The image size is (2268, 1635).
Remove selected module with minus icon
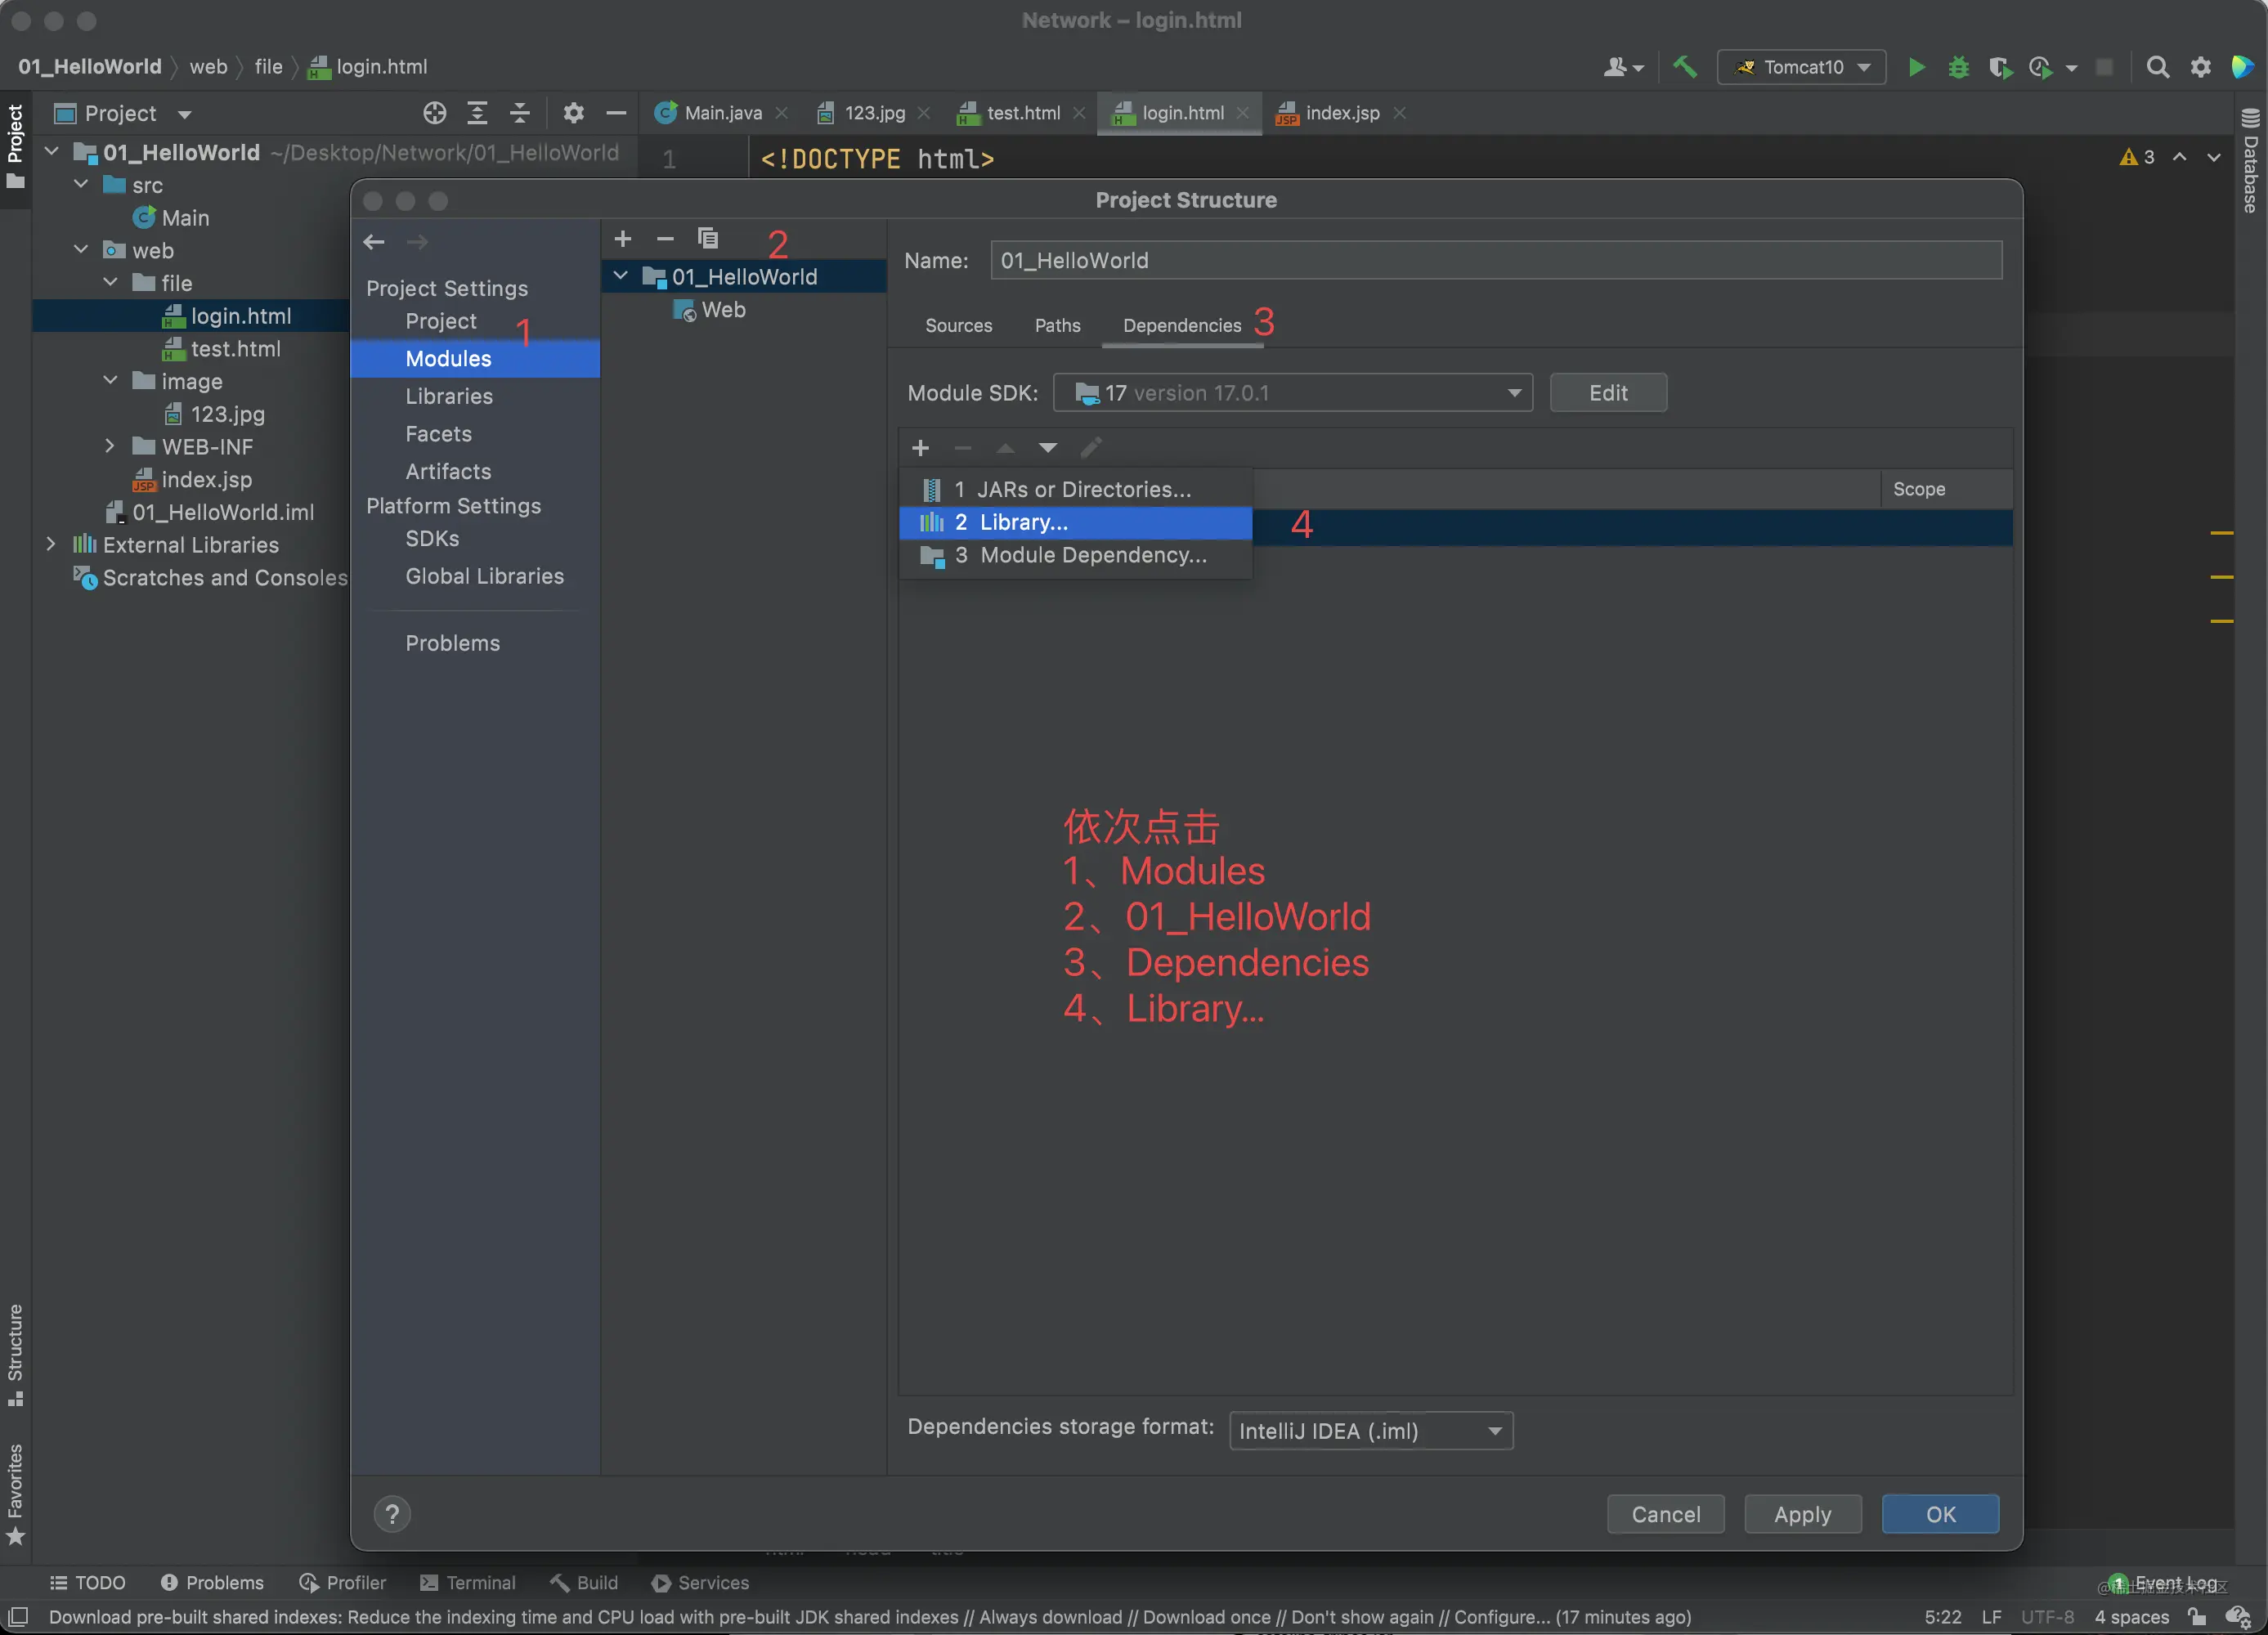(665, 239)
